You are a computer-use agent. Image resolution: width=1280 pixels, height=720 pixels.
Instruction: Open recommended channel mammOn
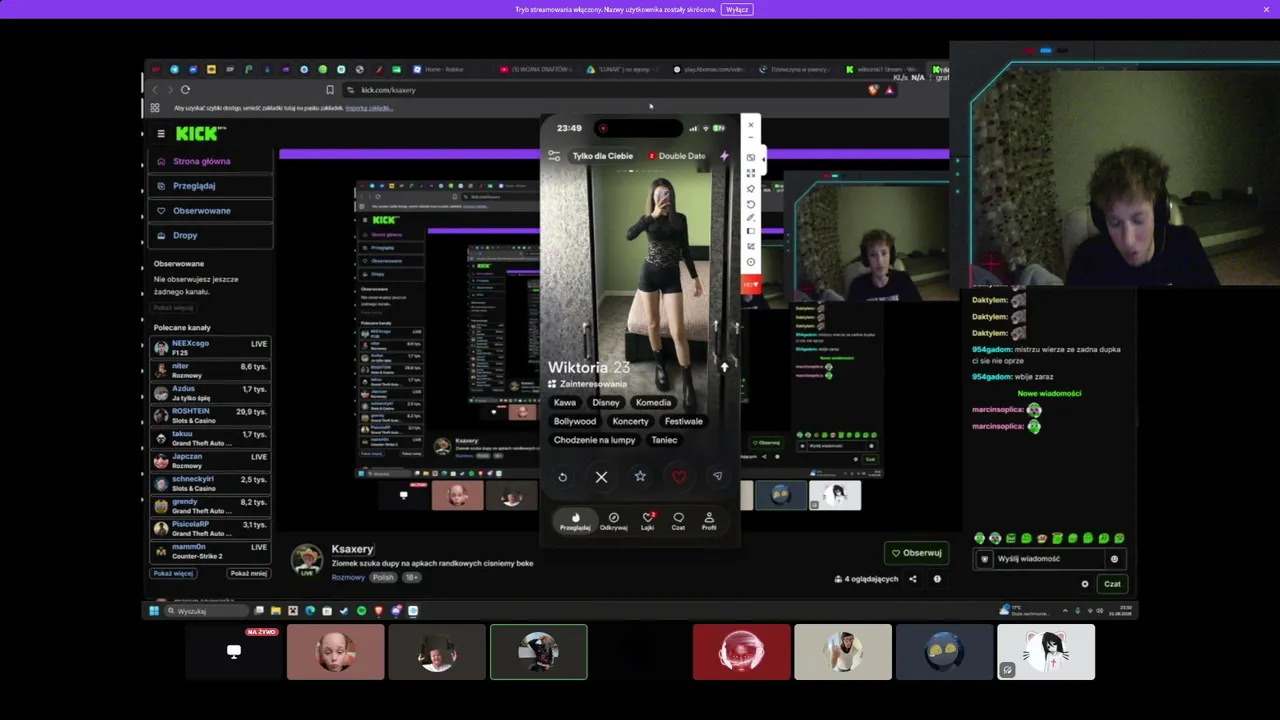coord(210,551)
